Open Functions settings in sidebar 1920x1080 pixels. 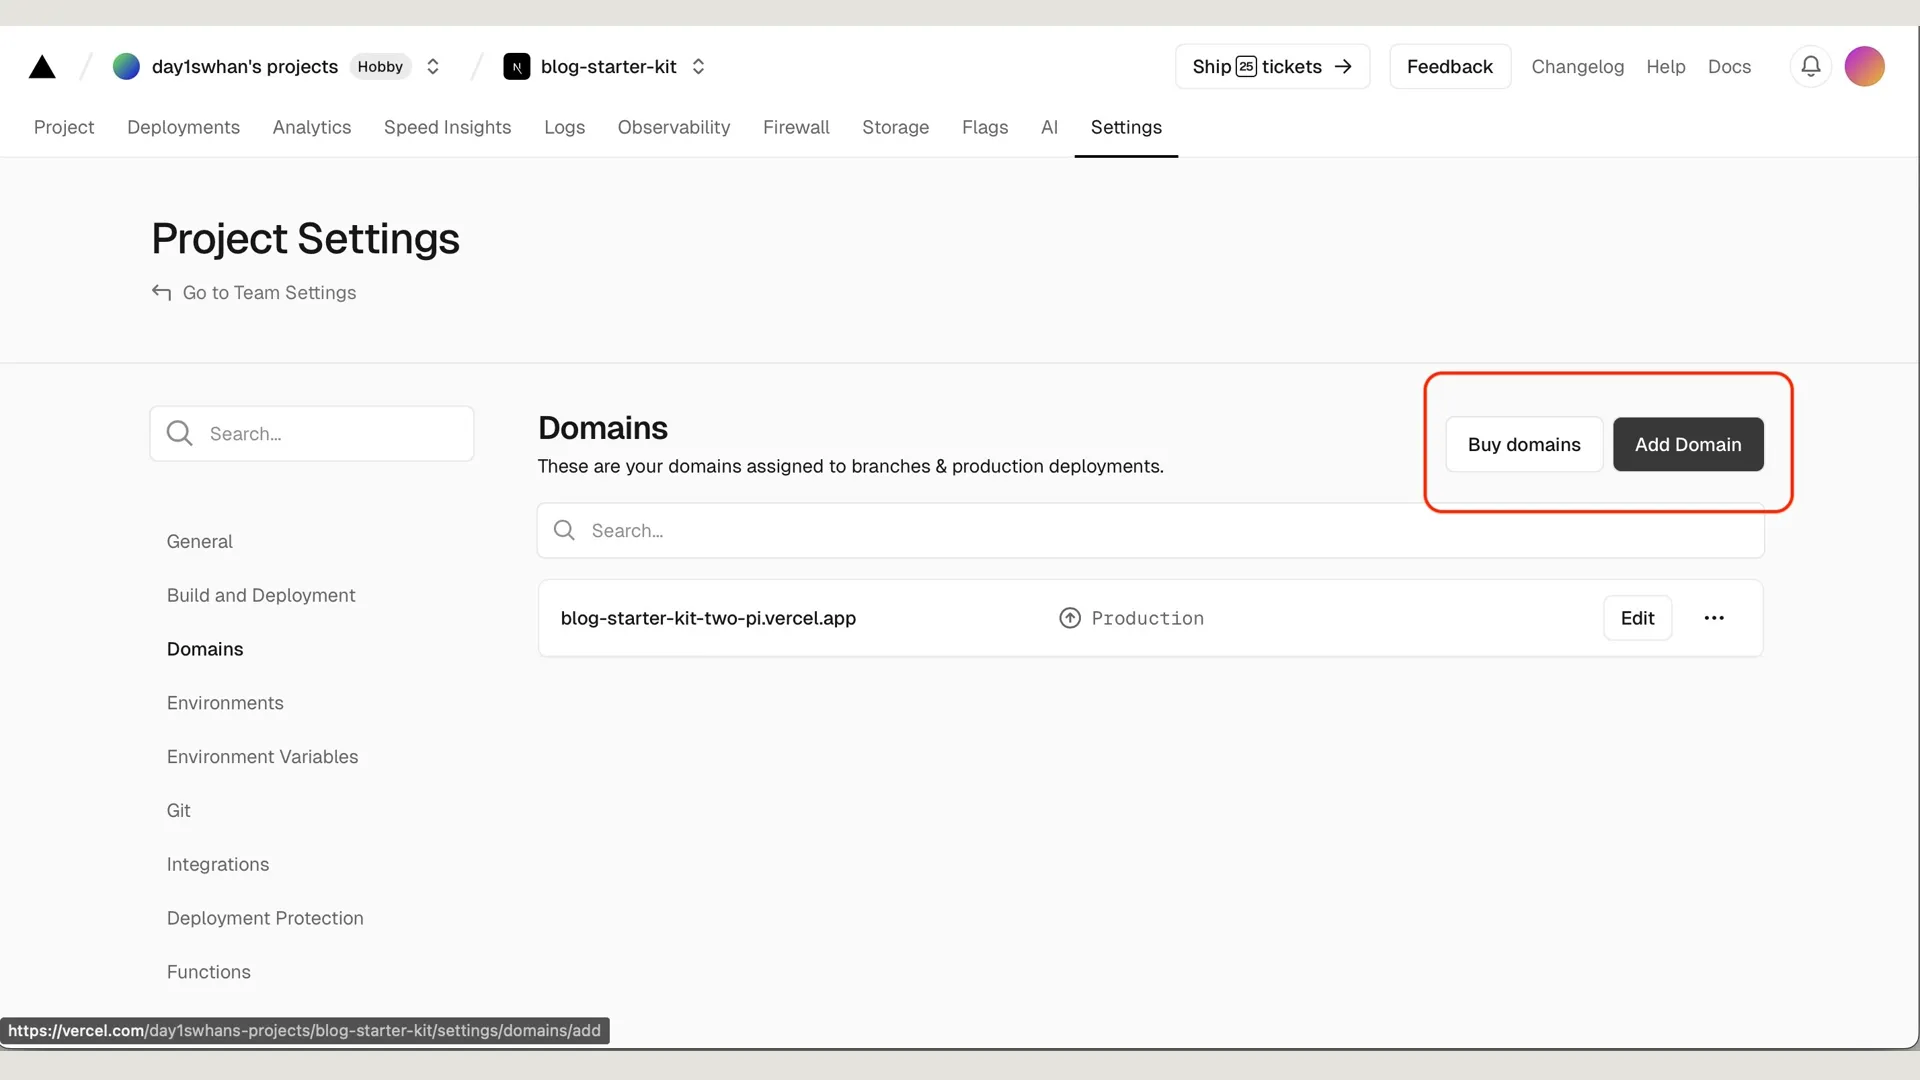208,973
